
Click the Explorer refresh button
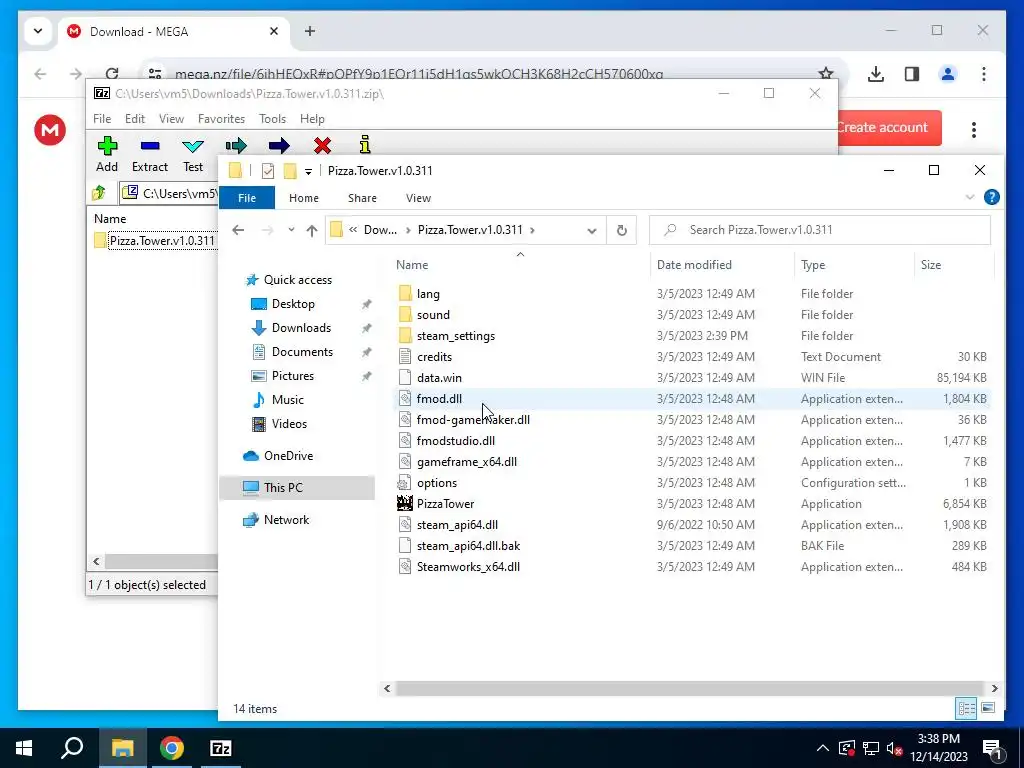[622, 230]
